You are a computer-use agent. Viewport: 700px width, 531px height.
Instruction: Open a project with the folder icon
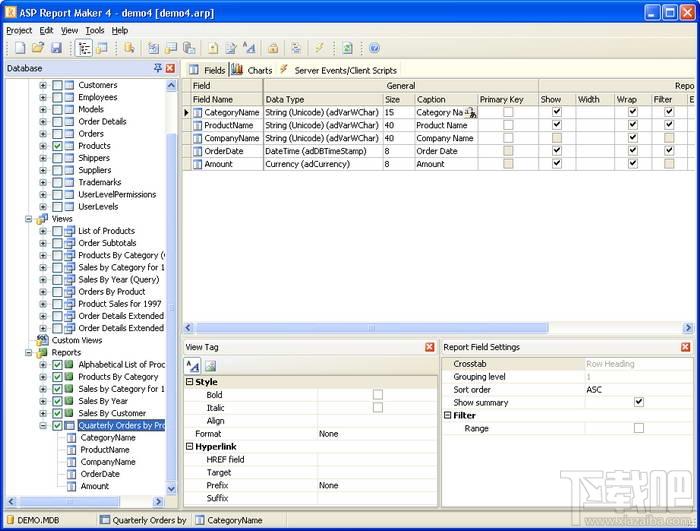pos(38,48)
